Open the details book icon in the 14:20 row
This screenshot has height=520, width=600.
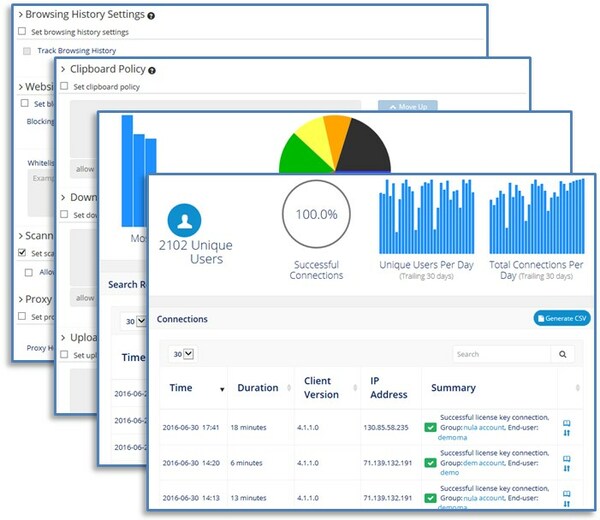[568, 458]
